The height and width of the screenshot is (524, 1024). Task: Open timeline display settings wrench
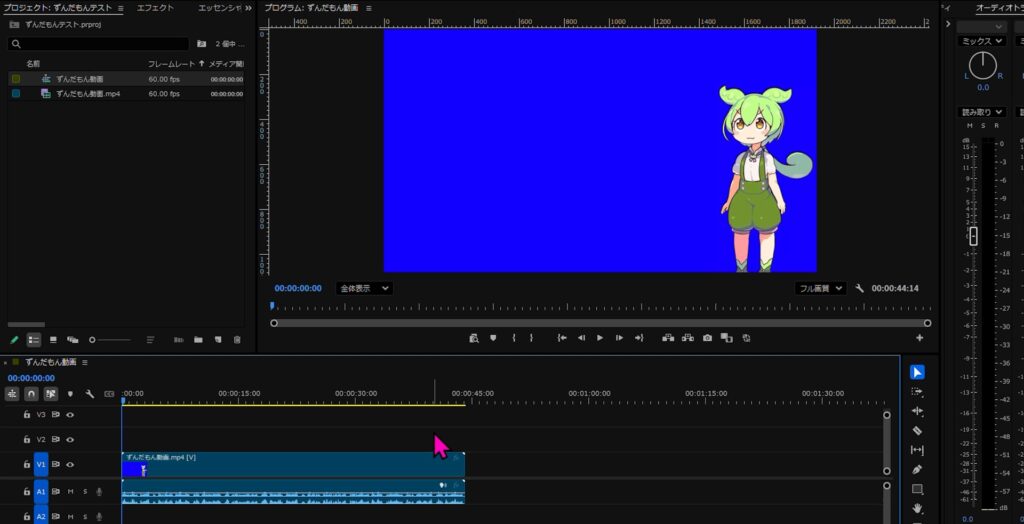pos(89,394)
